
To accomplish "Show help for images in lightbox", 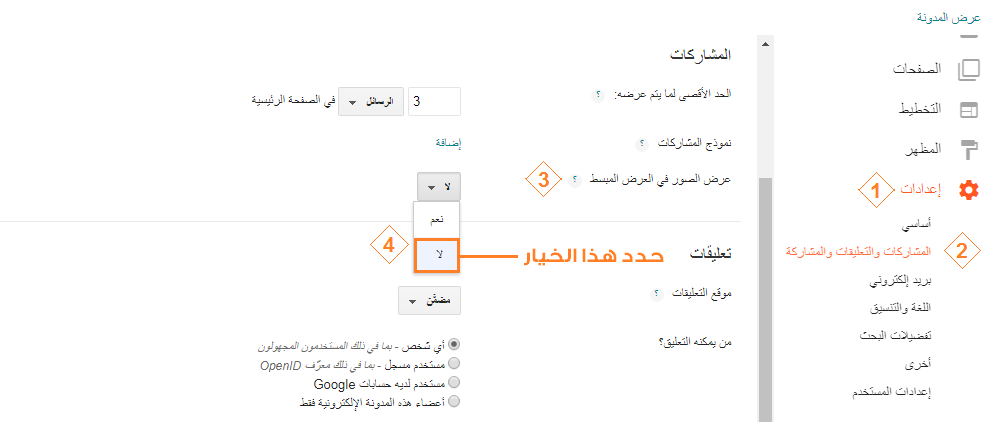I will [574, 180].
